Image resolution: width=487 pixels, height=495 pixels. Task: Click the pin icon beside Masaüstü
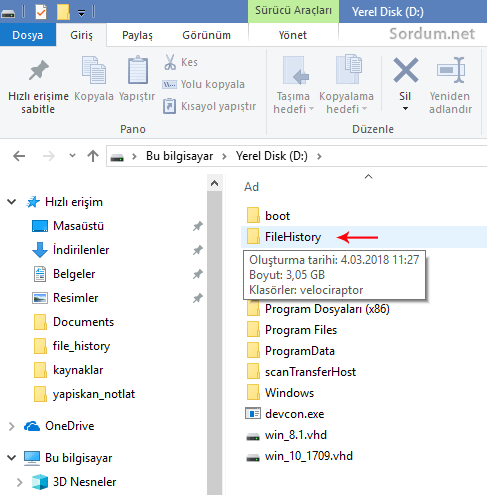198,226
